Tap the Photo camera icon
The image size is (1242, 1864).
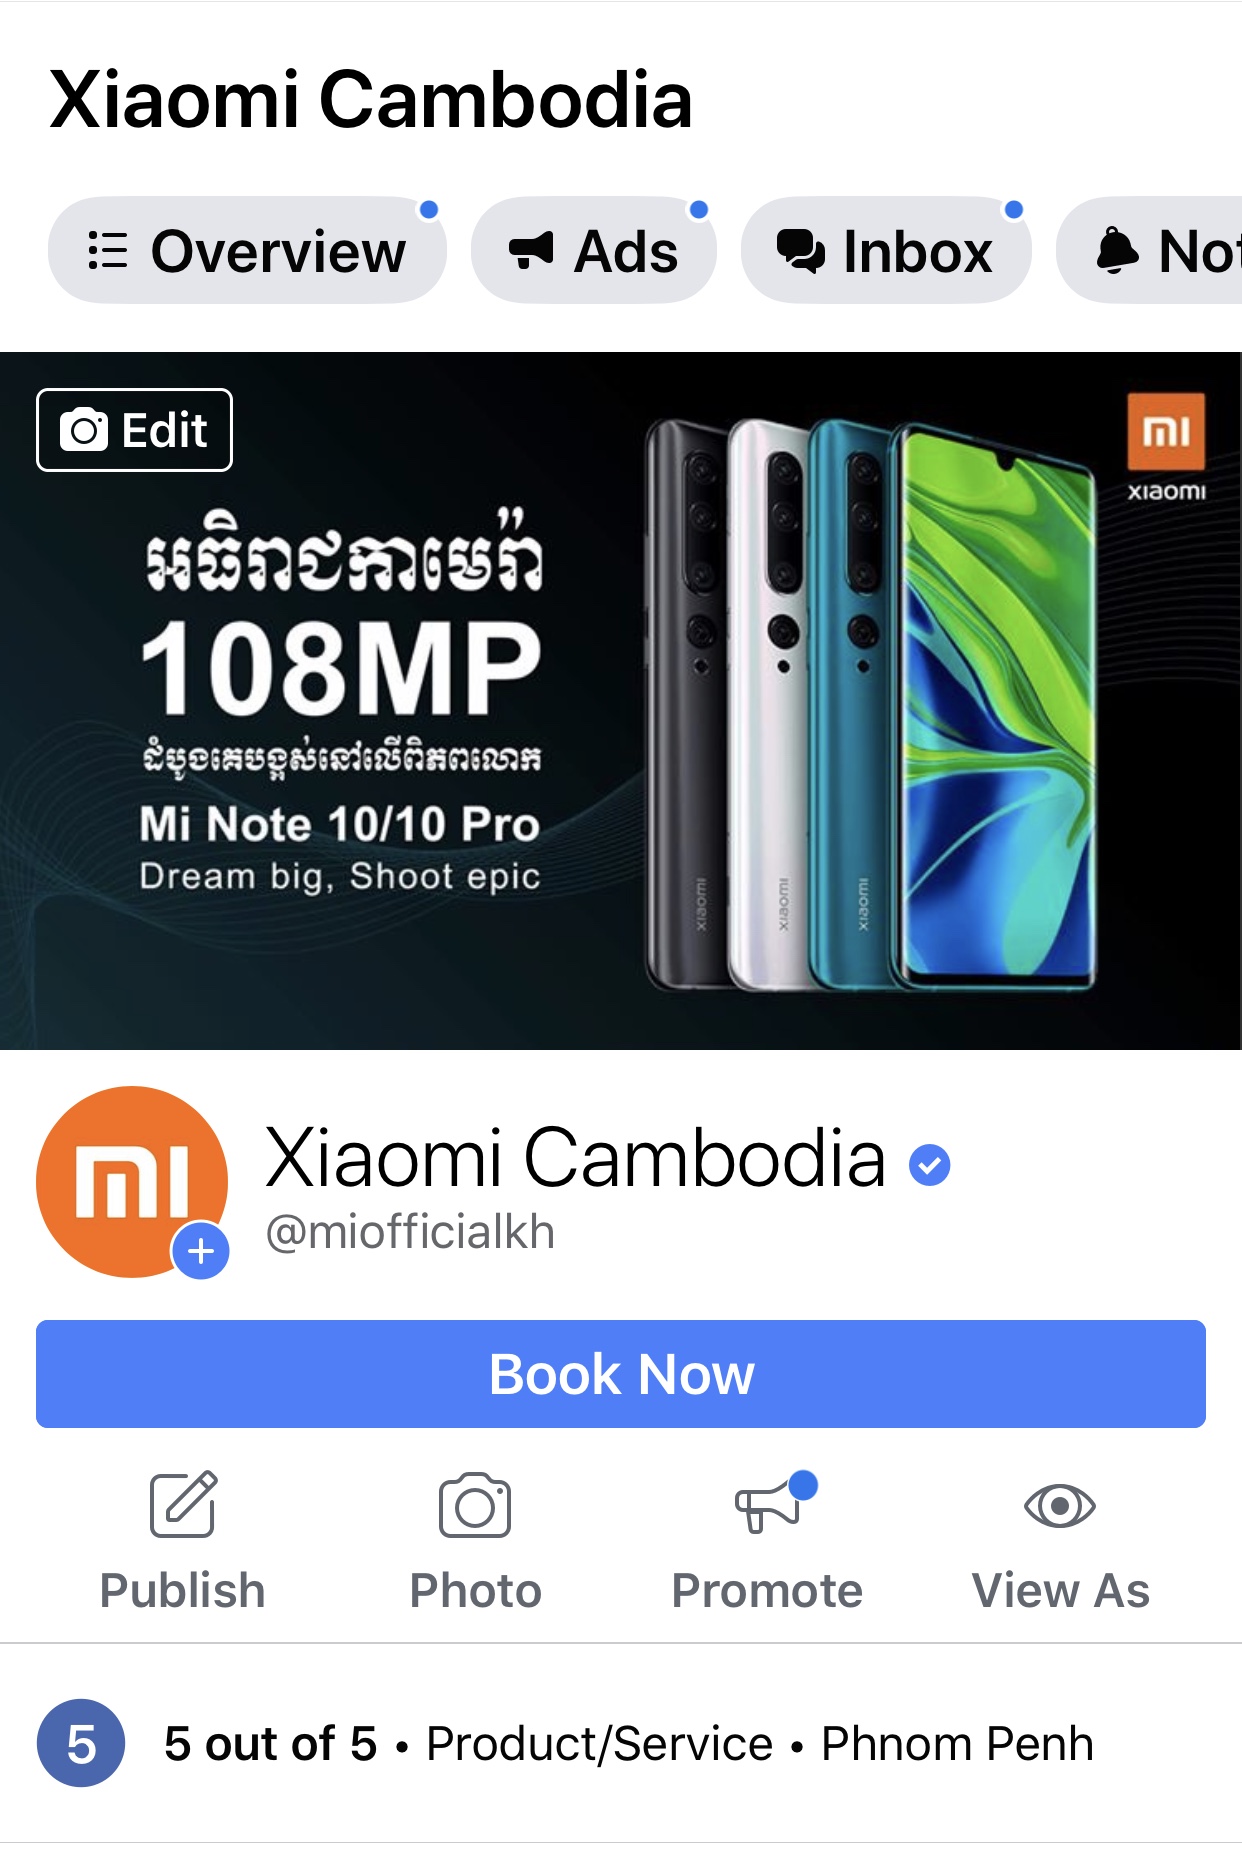[475, 1504]
